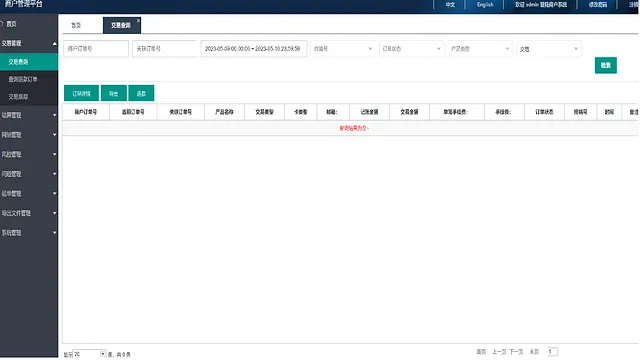Click the green 导出 export button

tap(113, 93)
